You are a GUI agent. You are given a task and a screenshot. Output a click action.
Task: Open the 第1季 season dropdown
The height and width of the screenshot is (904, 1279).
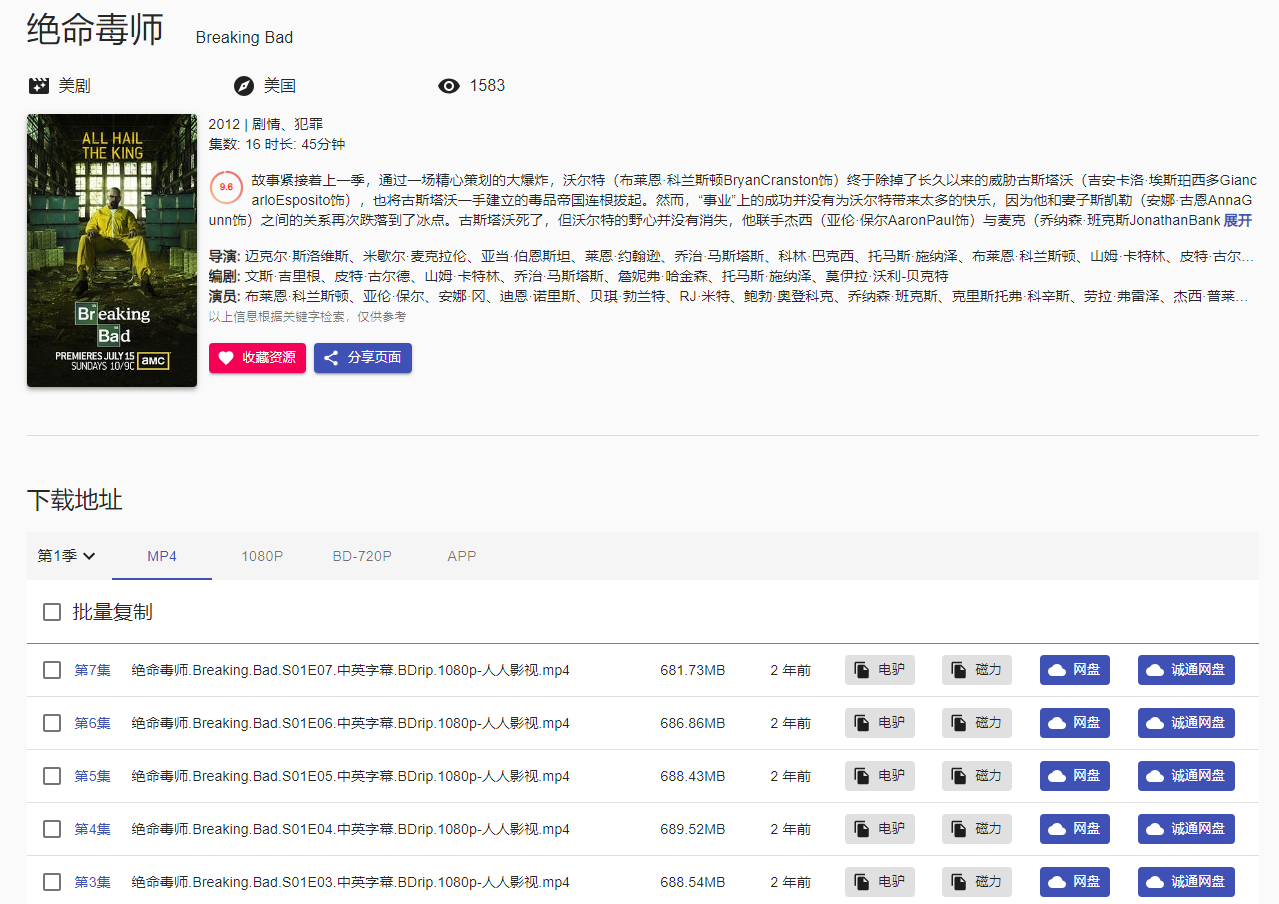pos(67,556)
